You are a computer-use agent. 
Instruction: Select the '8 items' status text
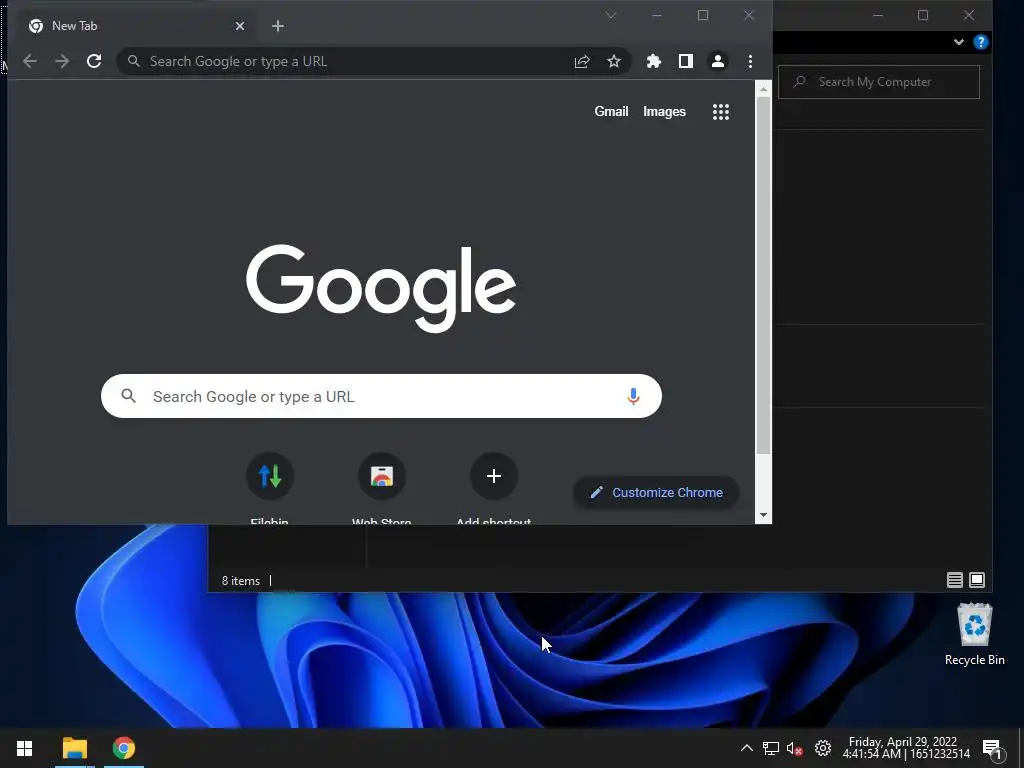[241, 581]
